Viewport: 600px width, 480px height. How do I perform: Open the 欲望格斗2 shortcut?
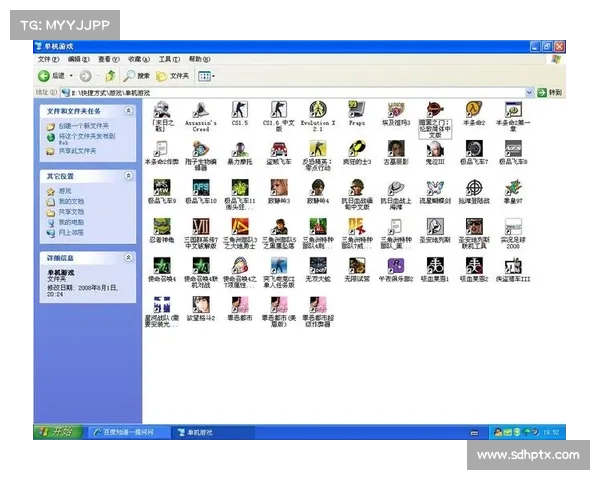pyautogui.click(x=201, y=309)
